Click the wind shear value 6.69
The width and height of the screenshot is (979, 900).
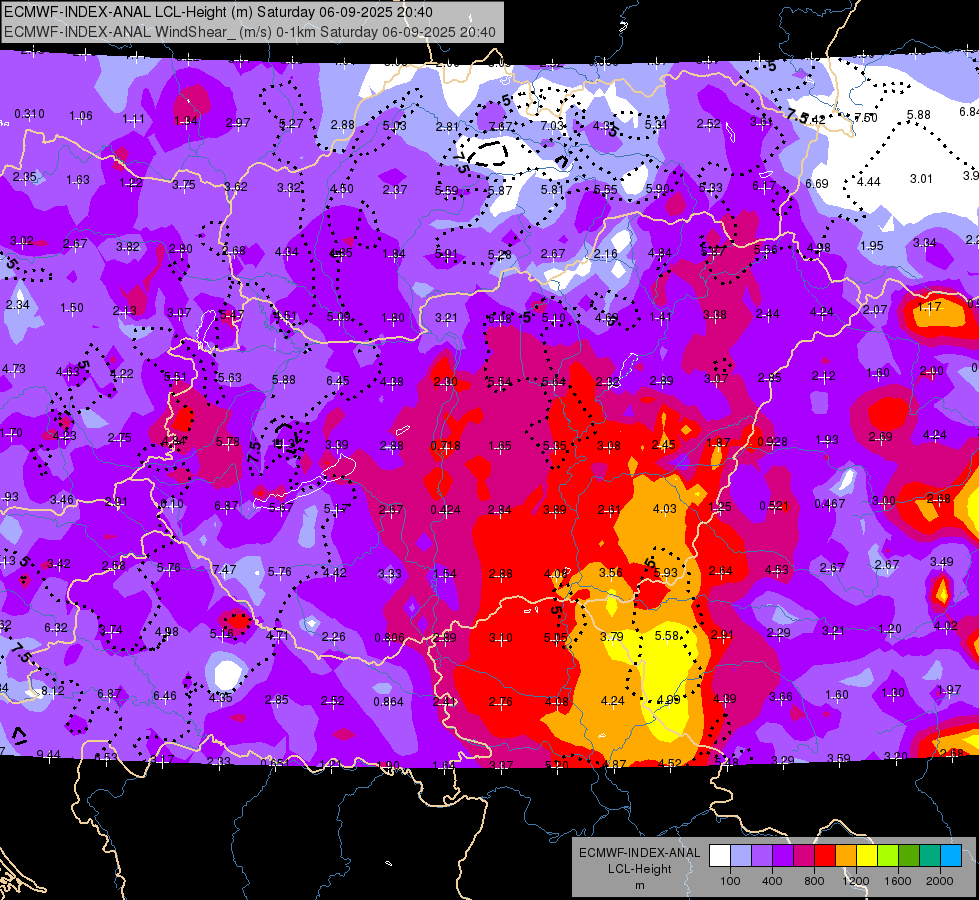(x=817, y=183)
